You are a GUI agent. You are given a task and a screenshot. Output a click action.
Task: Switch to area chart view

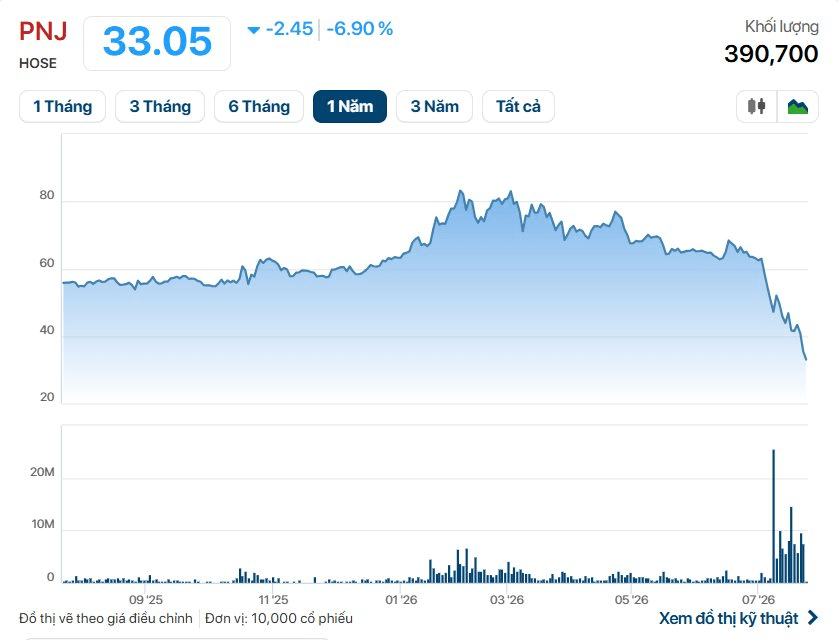pos(797,106)
